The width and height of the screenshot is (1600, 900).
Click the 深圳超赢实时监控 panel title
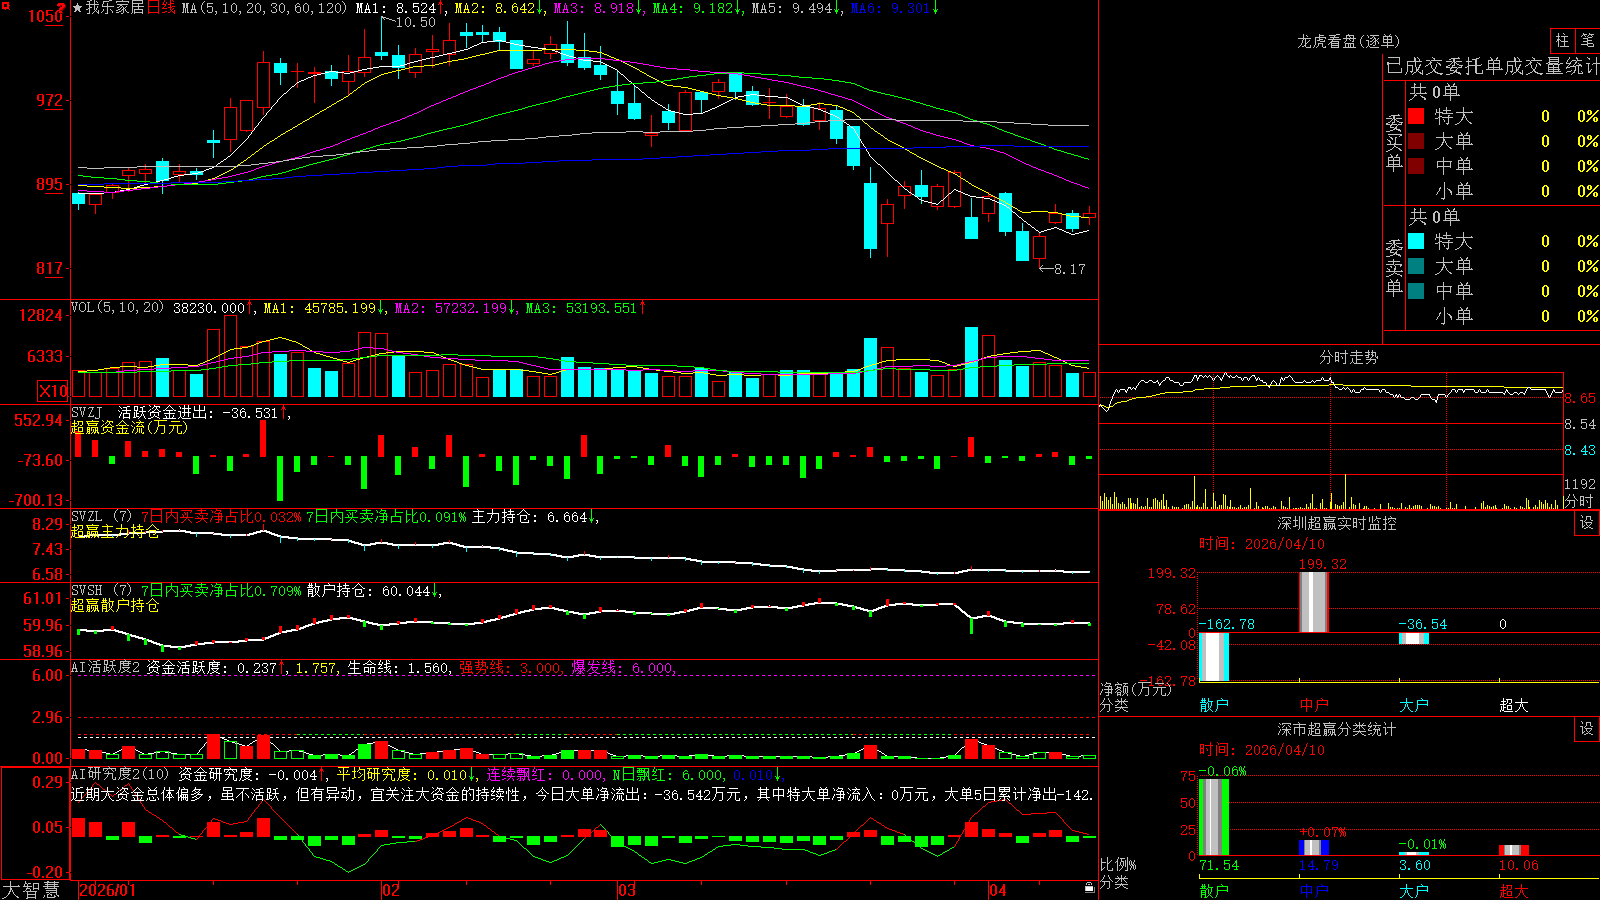coord(1337,523)
